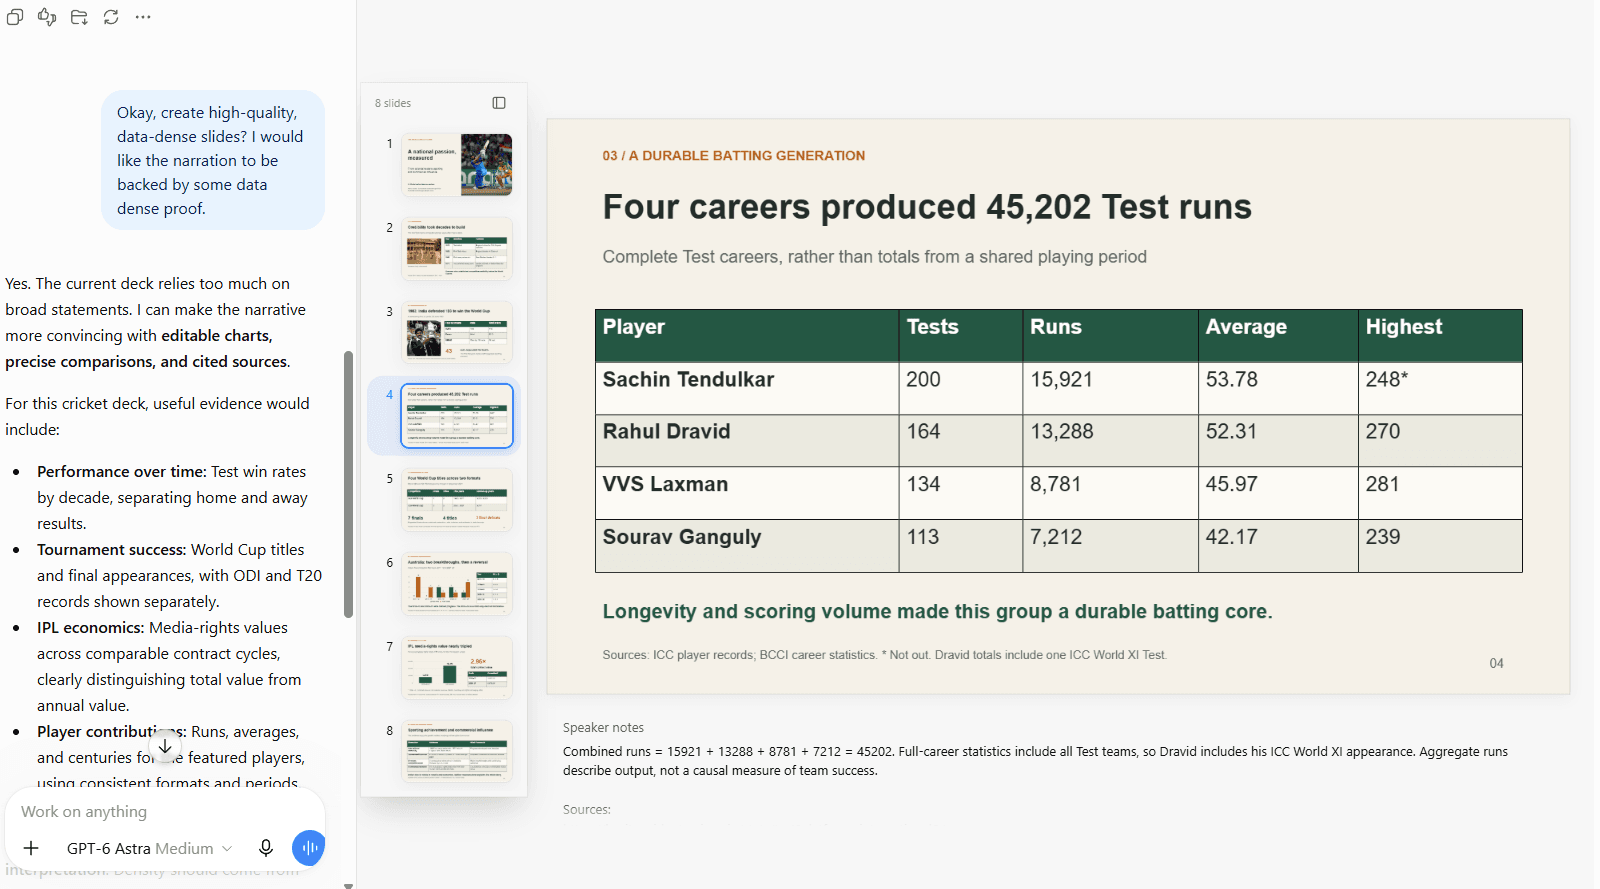Click Dravid's average "52.31"
This screenshot has height=889, width=1600.
click(1231, 432)
